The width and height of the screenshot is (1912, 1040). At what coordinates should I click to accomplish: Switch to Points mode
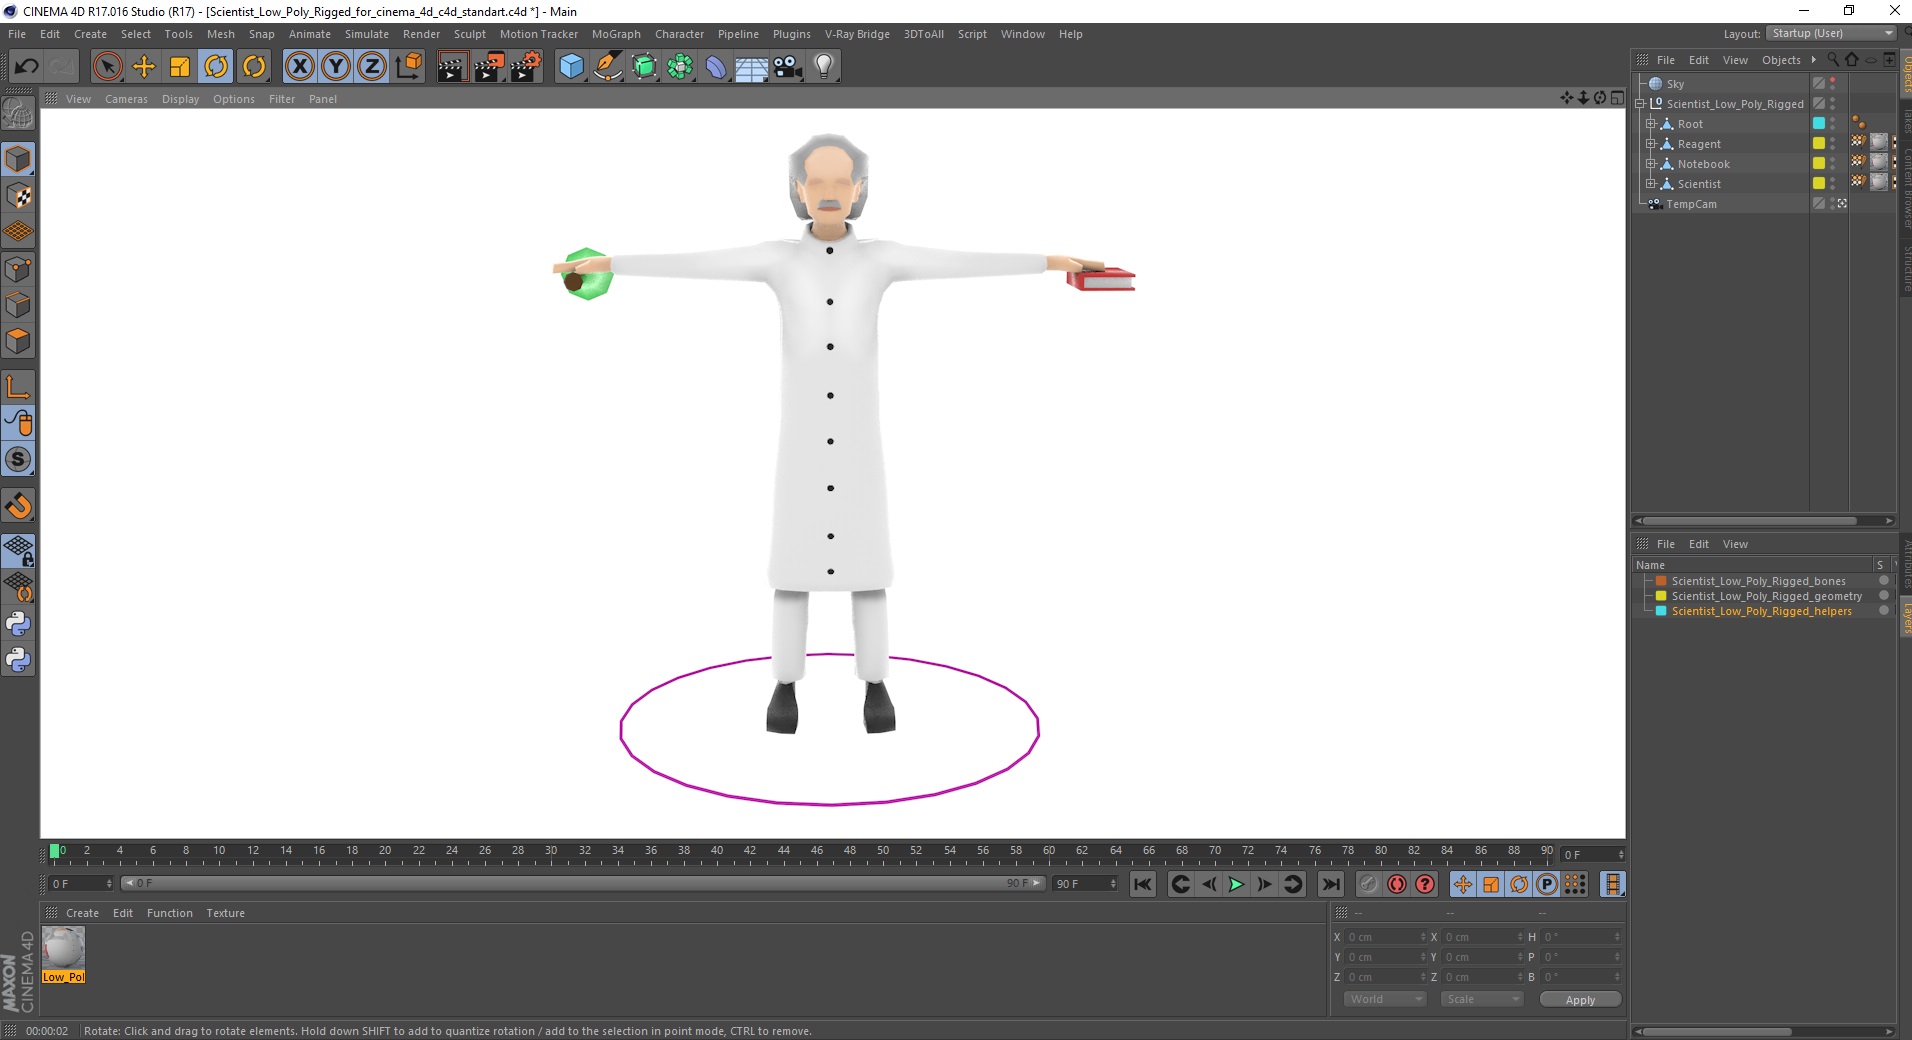[18, 268]
